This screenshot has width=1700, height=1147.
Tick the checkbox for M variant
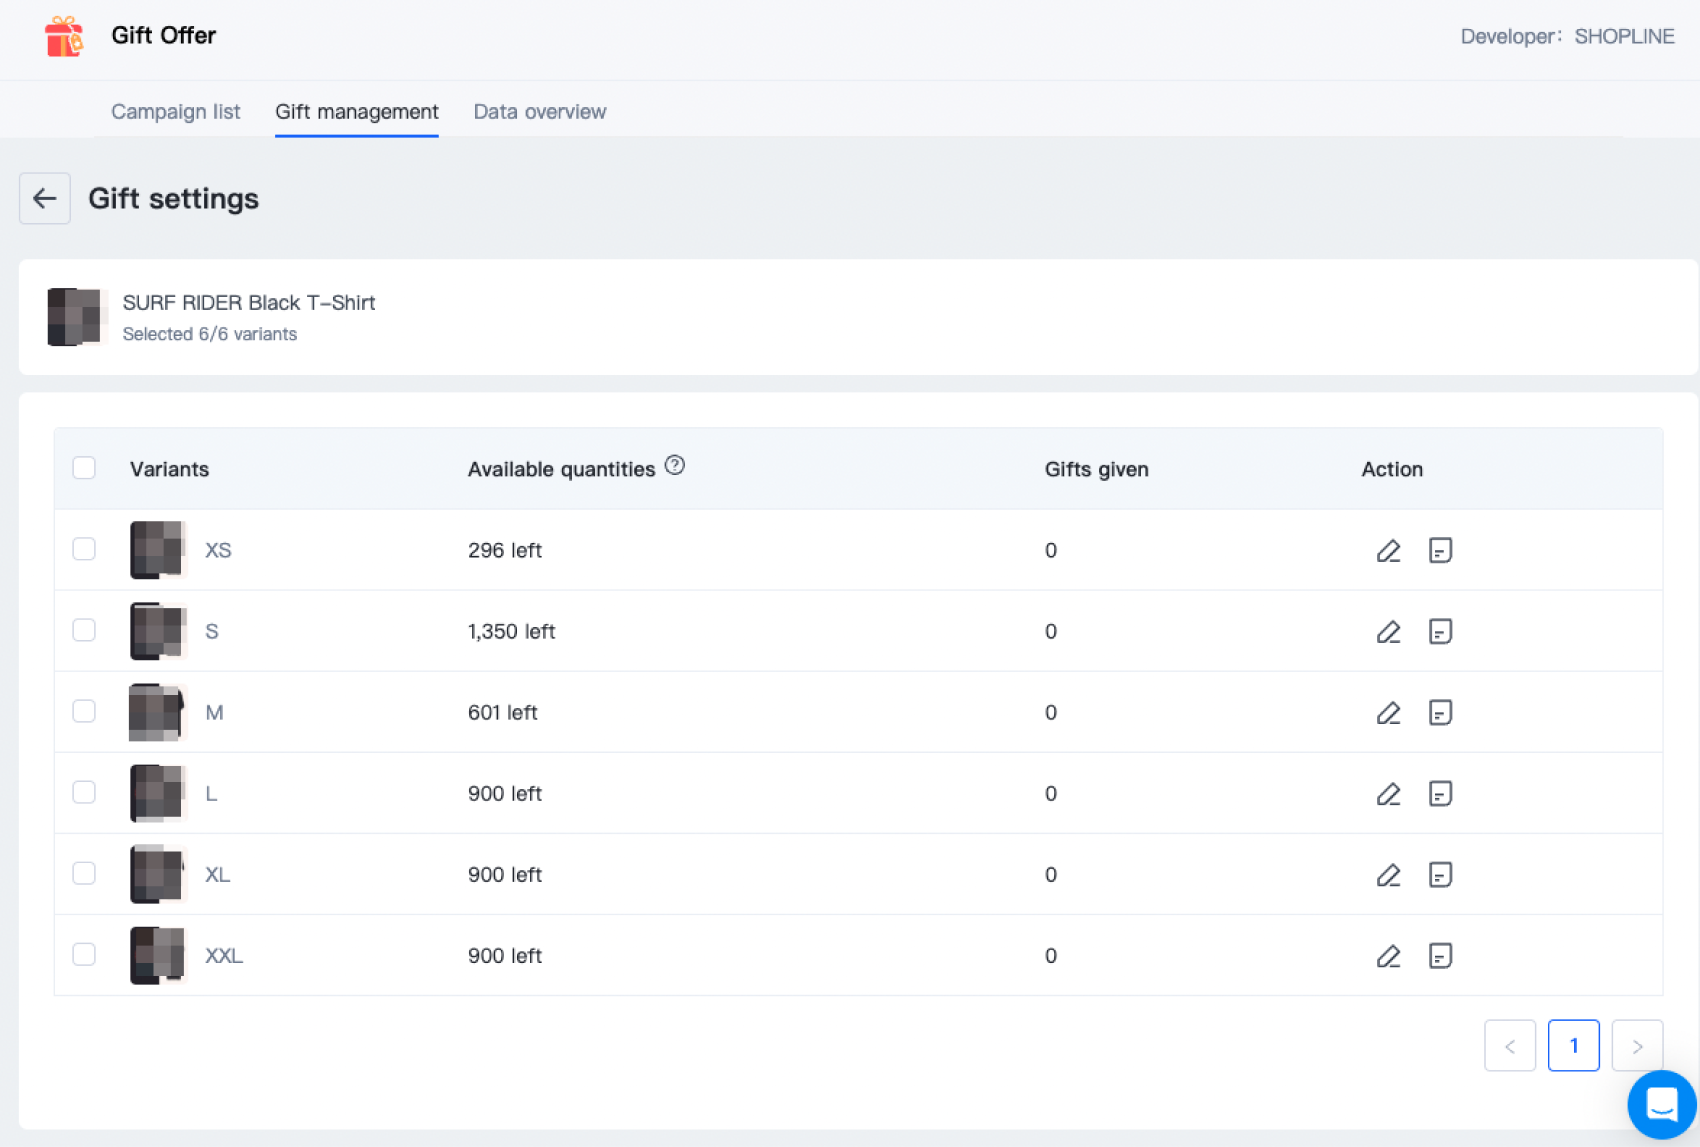[84, 711]
